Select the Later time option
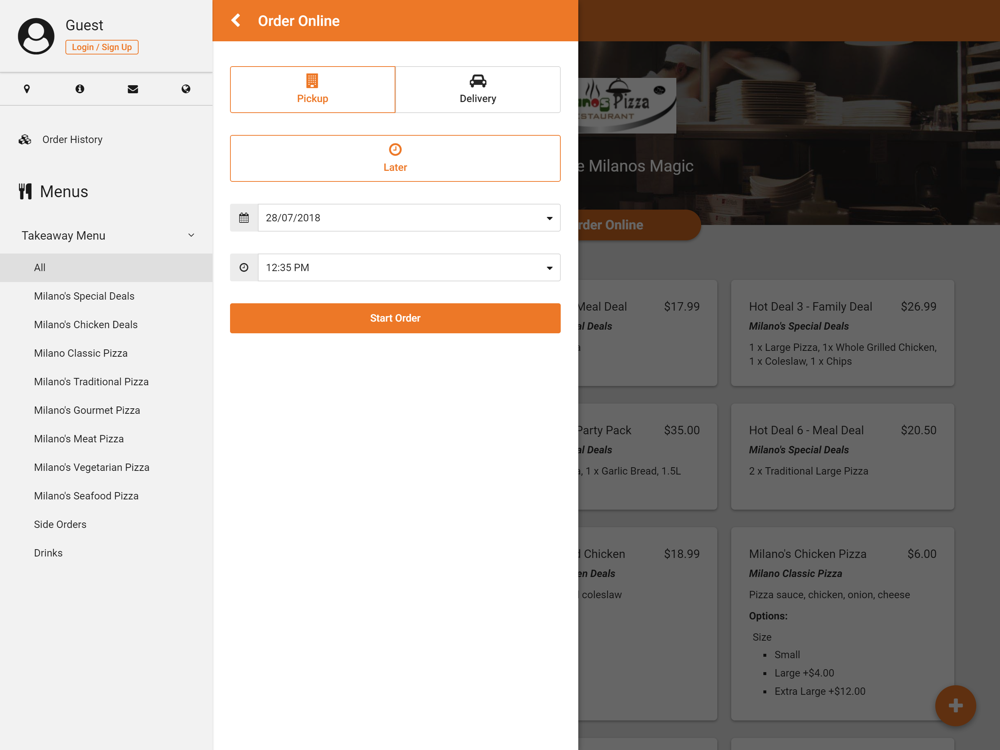Viewport: 1000px width, 750px height. [x=395, y=158]
